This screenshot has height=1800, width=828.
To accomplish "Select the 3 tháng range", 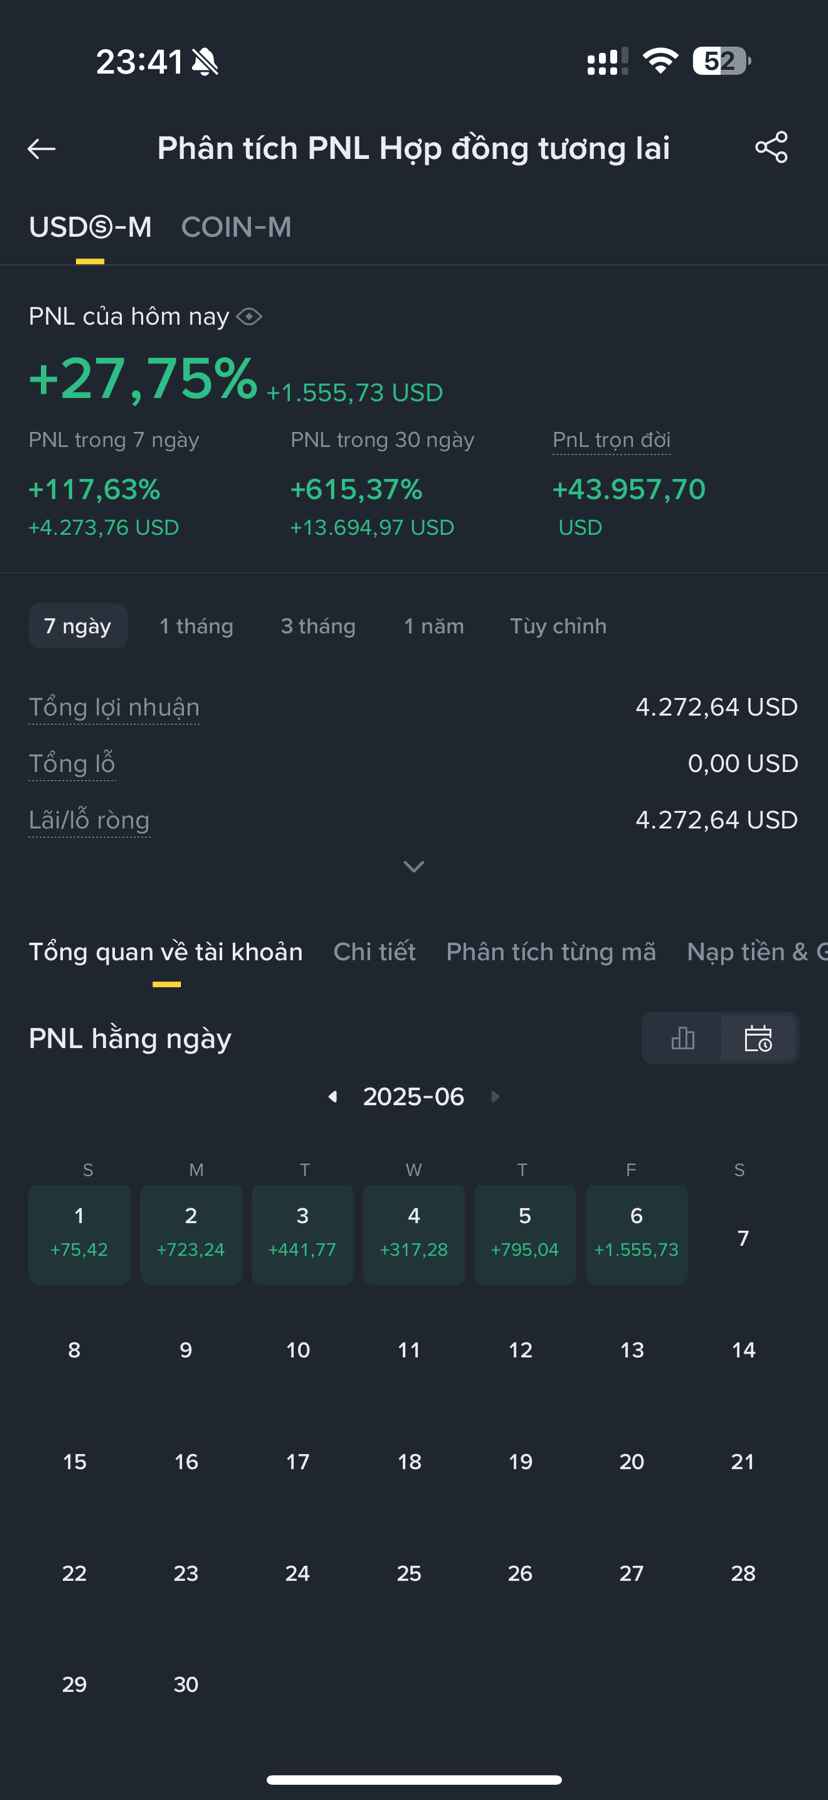I will coord(318,626).
